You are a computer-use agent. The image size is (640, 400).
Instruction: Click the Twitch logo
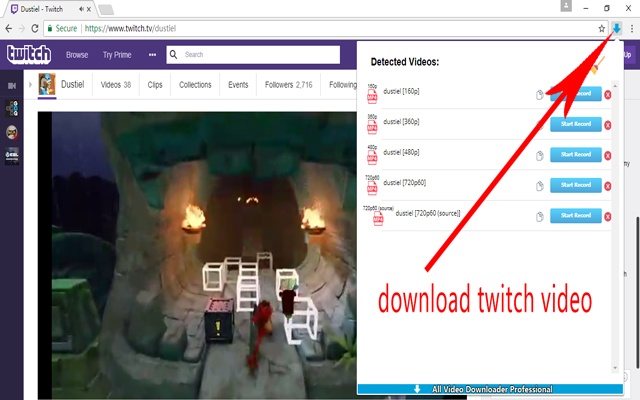tap(29, 54)
